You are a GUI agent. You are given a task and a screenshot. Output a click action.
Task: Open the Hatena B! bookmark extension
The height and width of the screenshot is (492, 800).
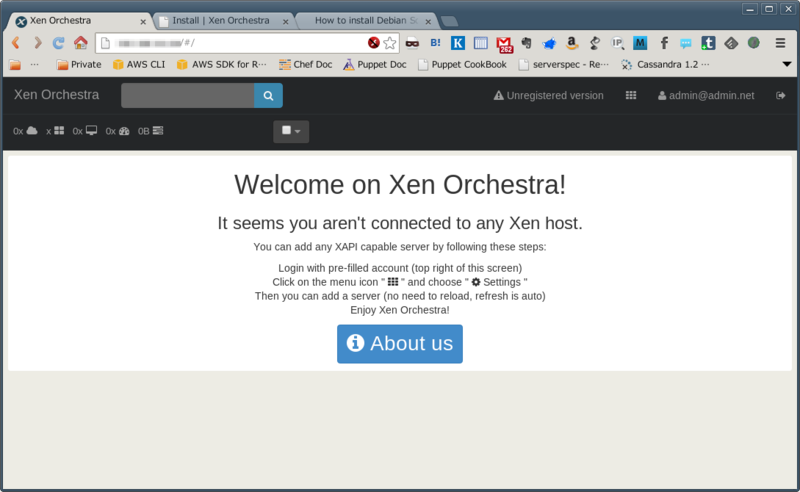tap(435, 43)
